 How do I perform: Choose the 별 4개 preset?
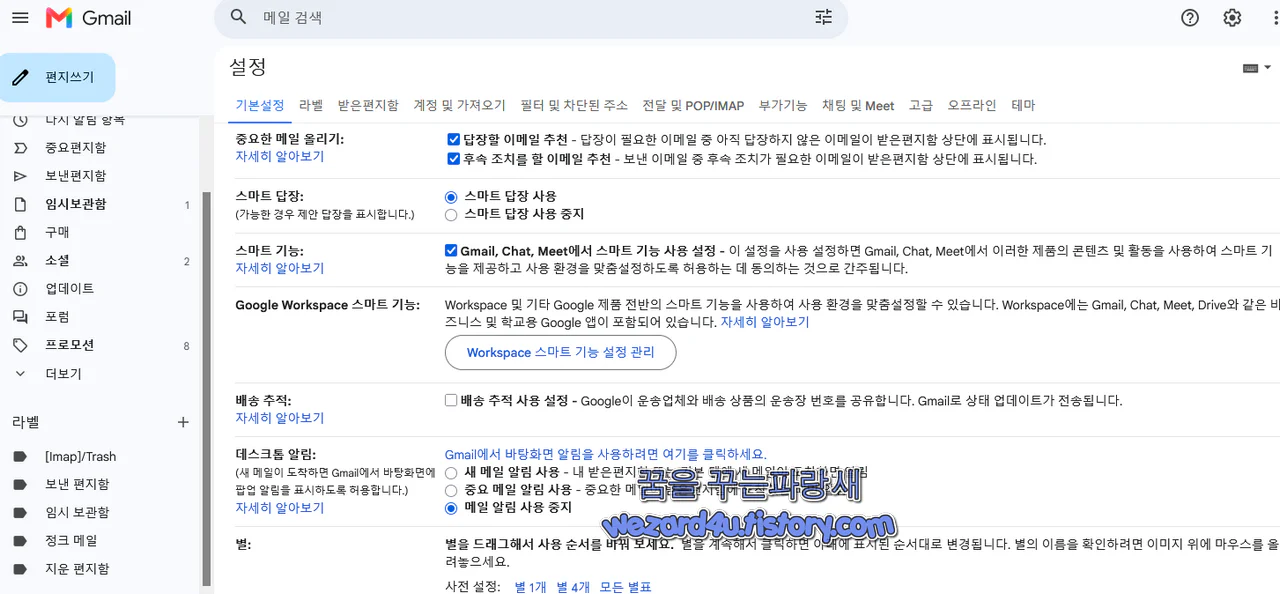[x=573, y=587]
